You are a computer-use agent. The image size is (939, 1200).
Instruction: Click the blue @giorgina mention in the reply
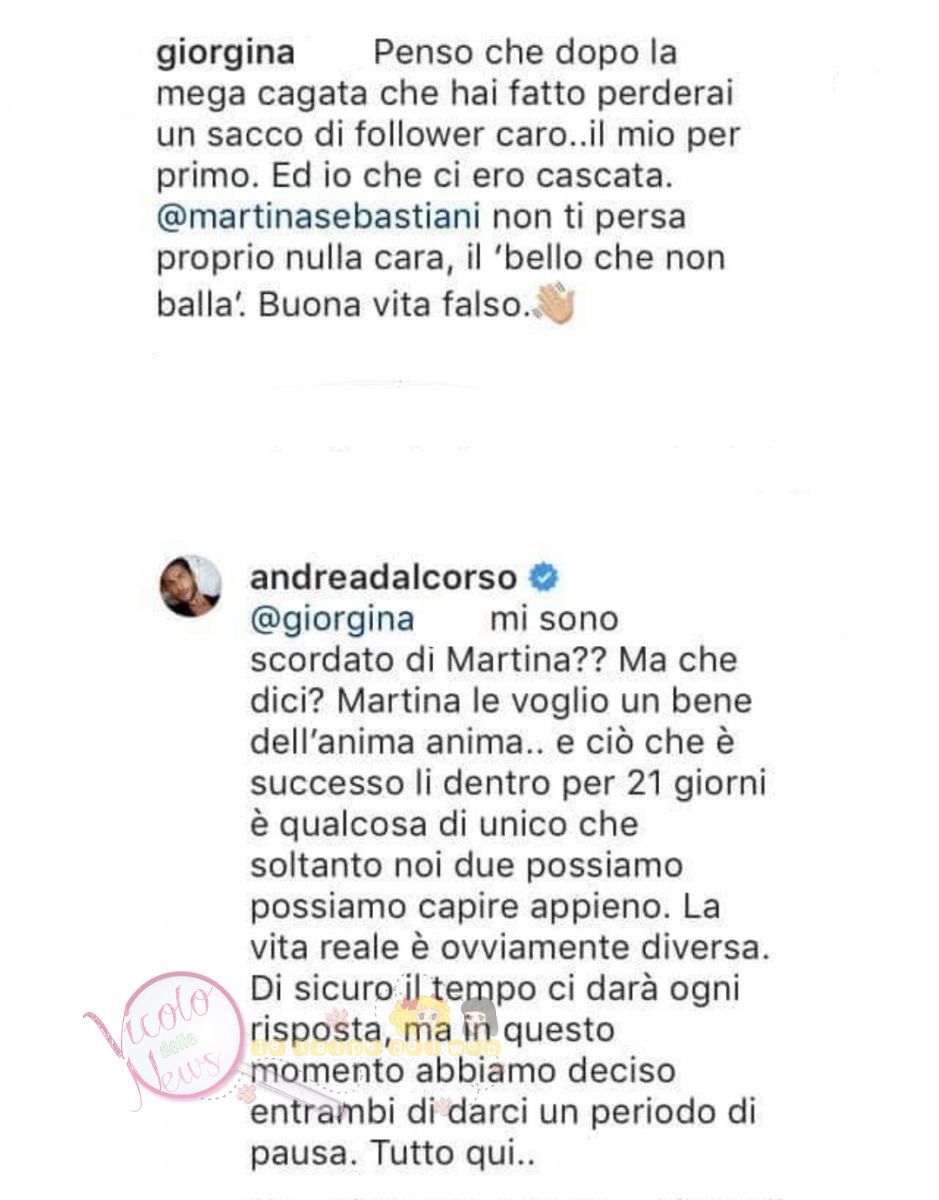tap(331, 619)
